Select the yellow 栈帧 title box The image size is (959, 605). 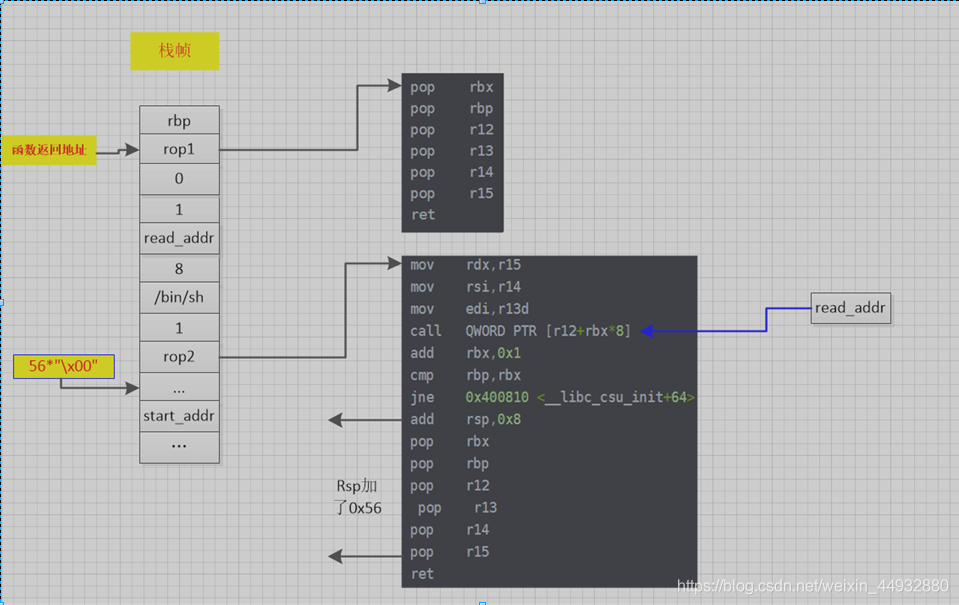point(174,51)
